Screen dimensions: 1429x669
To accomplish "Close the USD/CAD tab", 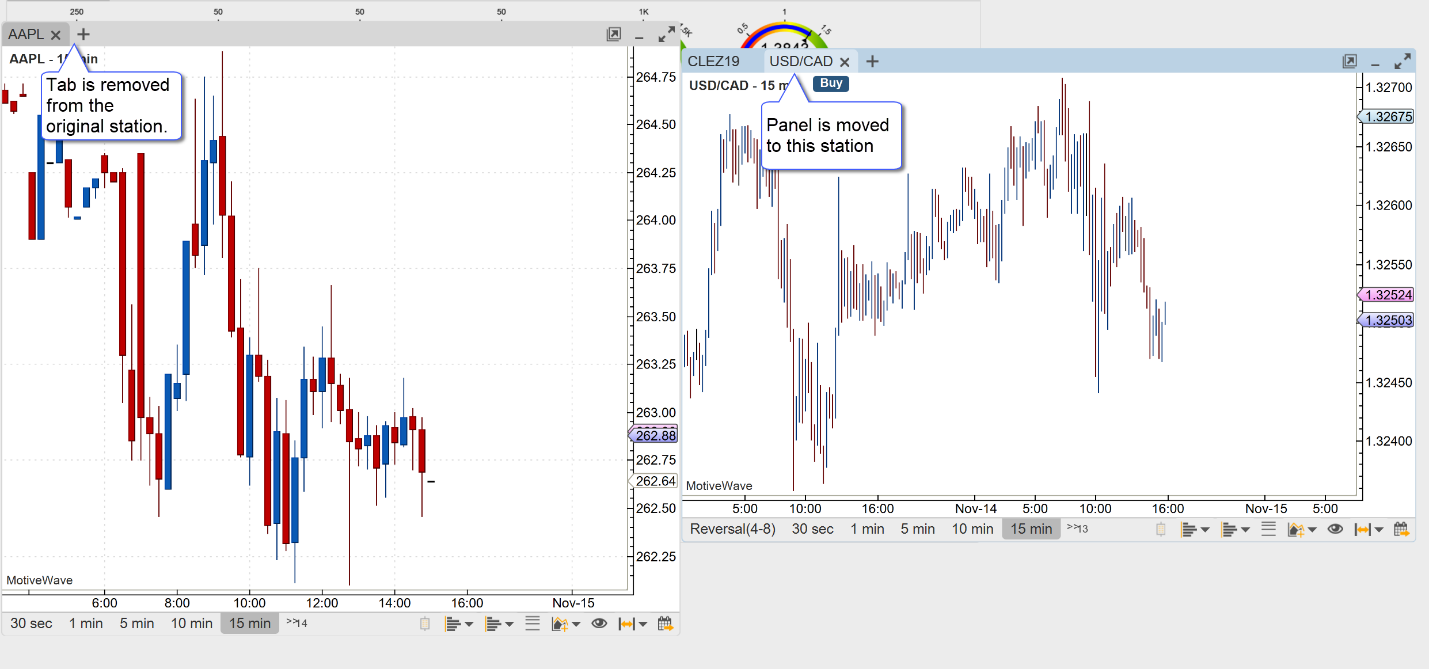I will pos(844,62).
